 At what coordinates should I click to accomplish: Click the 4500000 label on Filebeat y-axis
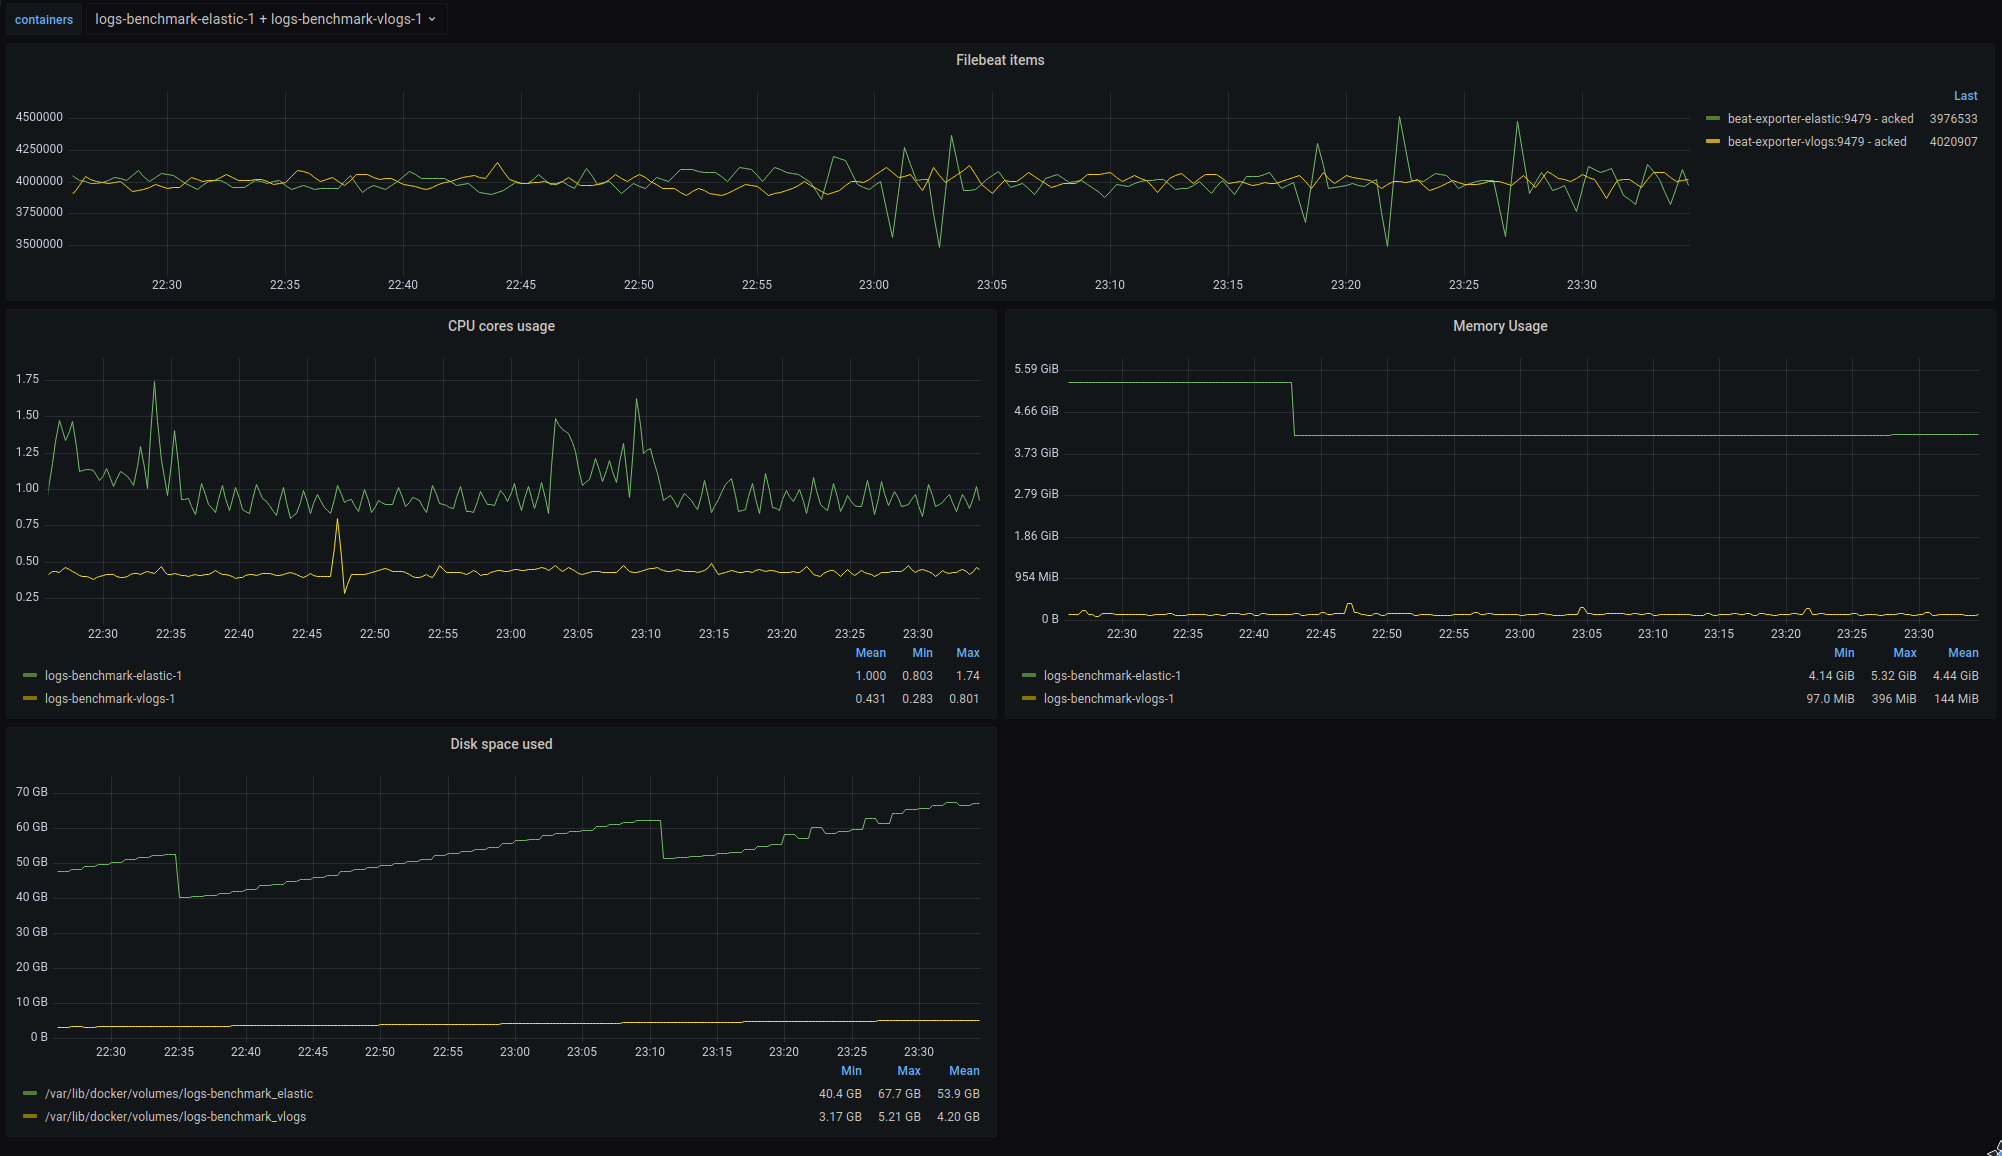click(39, 117)
